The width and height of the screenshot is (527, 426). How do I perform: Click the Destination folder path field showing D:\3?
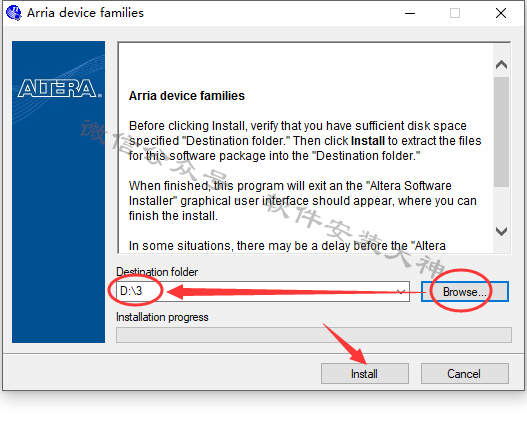(263, 292)
